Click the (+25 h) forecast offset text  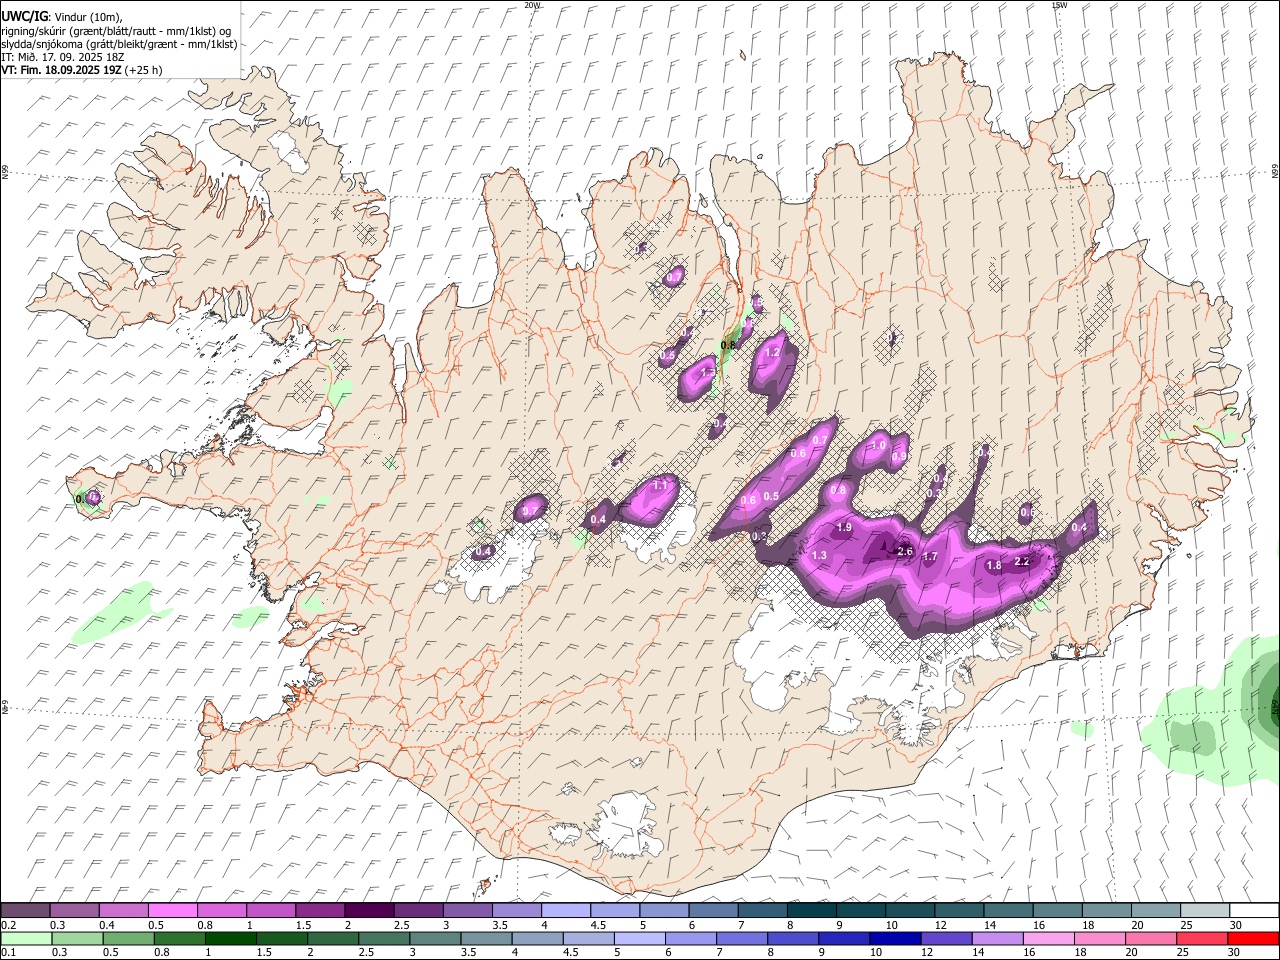pos(144,70)
